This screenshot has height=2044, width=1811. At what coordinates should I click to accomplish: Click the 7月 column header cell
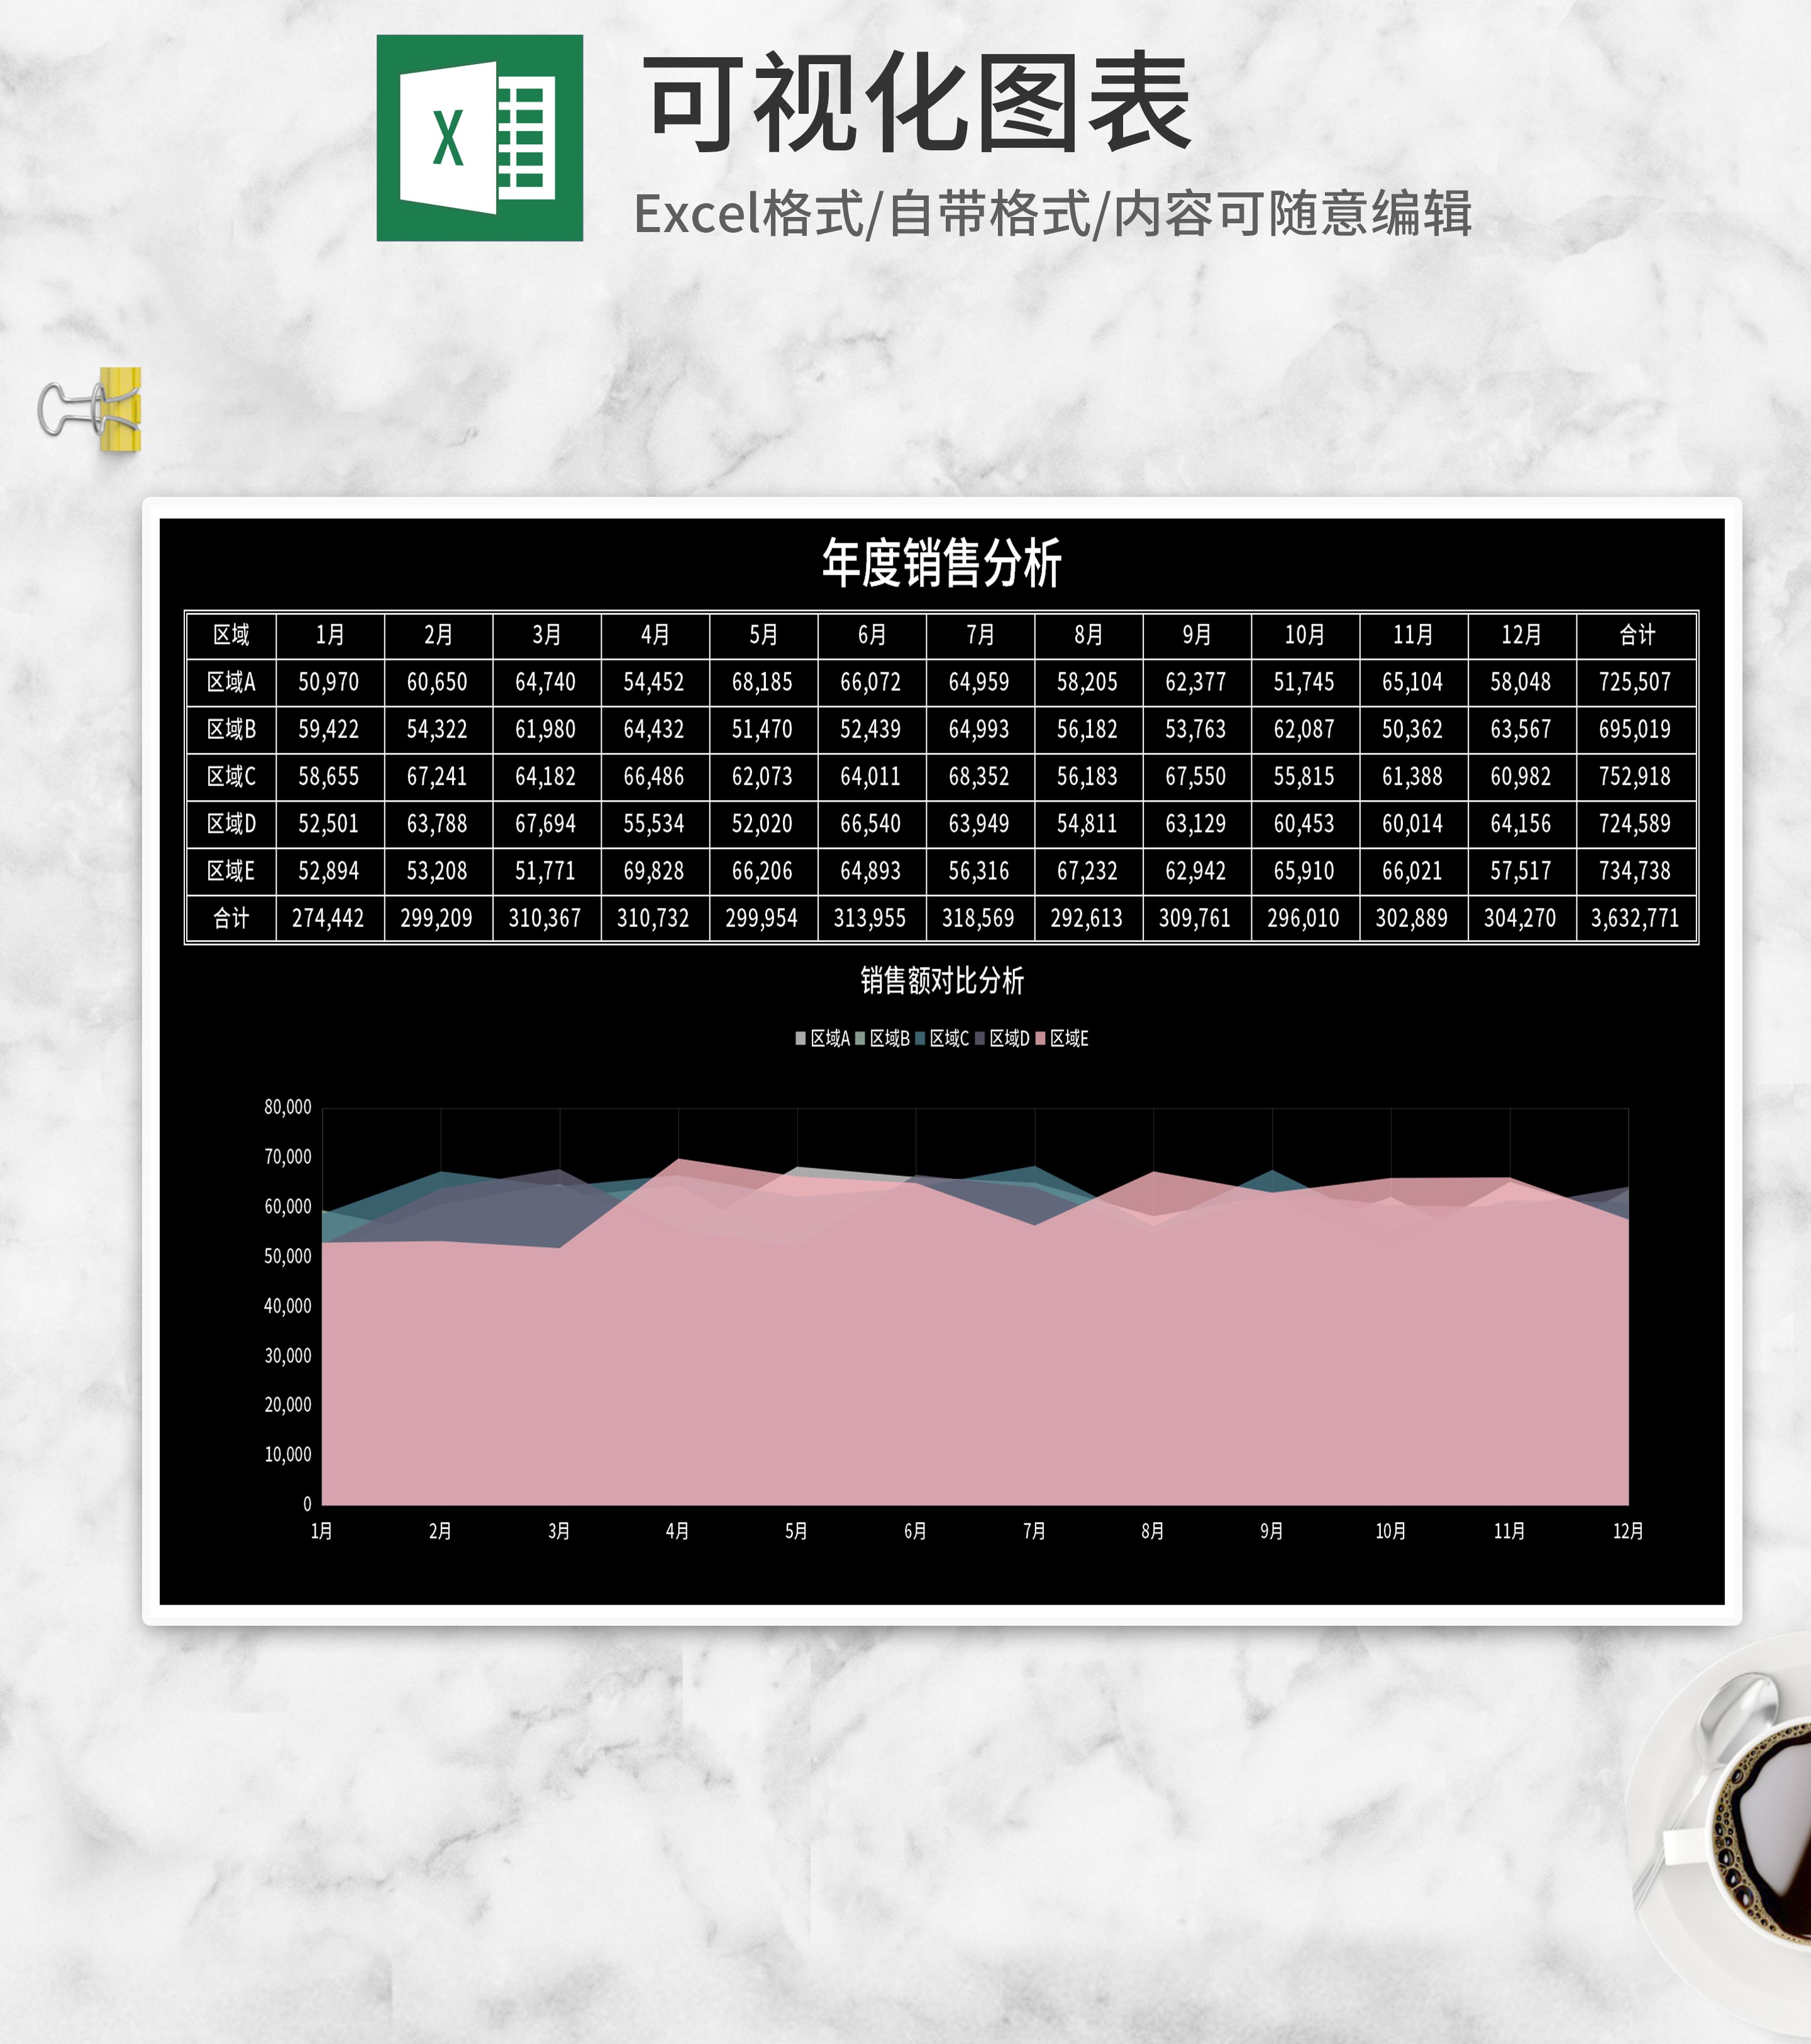click(980, 635)
